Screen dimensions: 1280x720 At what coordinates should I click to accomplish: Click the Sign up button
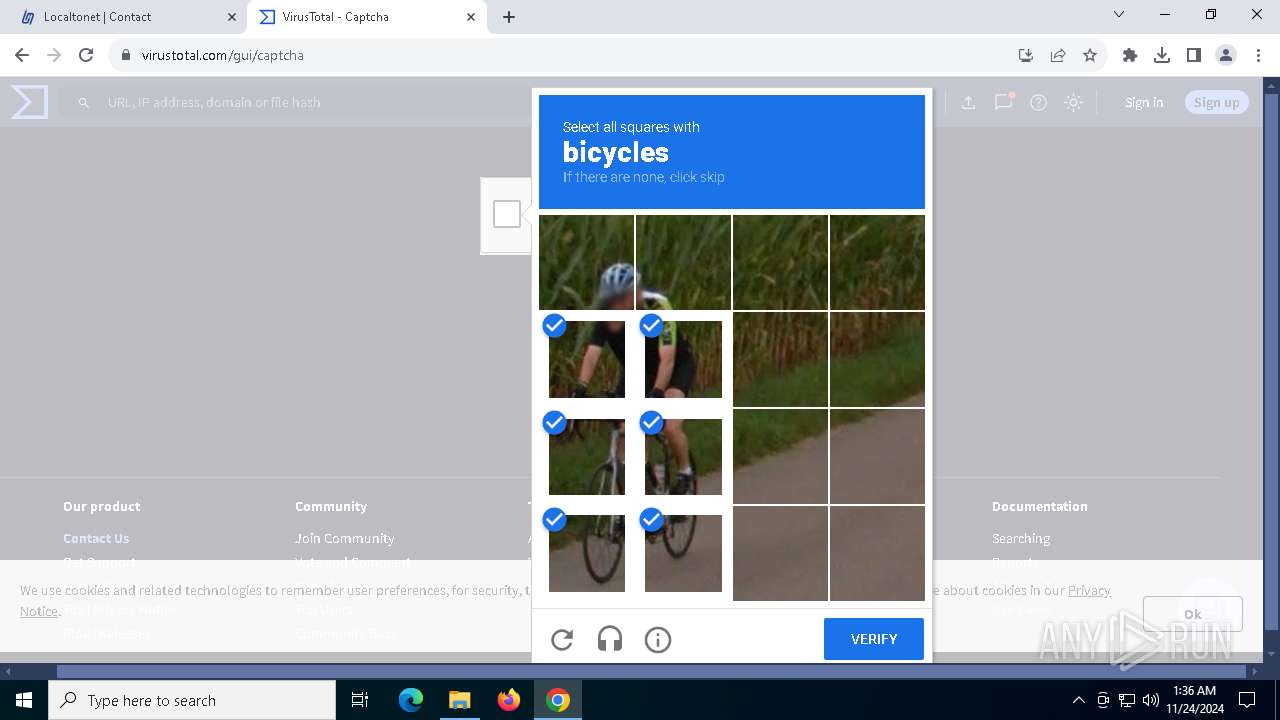coord(1216,102)
